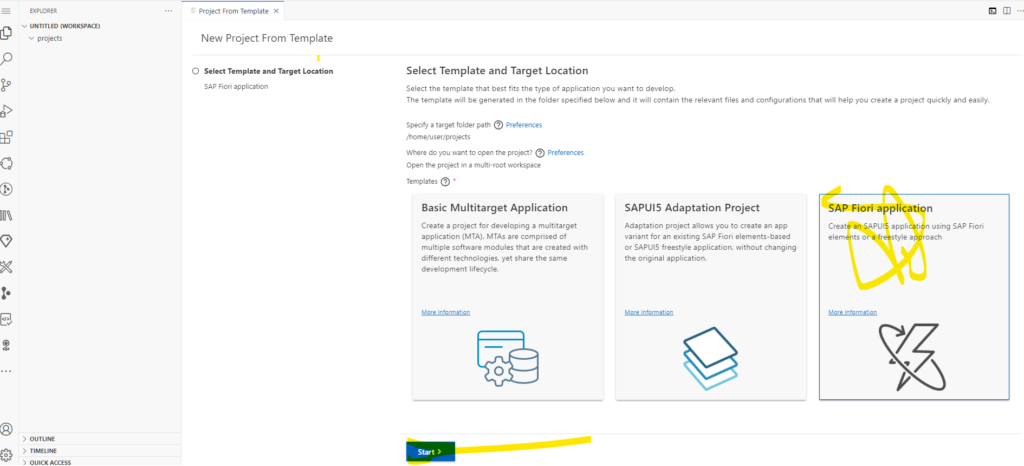Open the Explorer view icon

pos(7,33)
